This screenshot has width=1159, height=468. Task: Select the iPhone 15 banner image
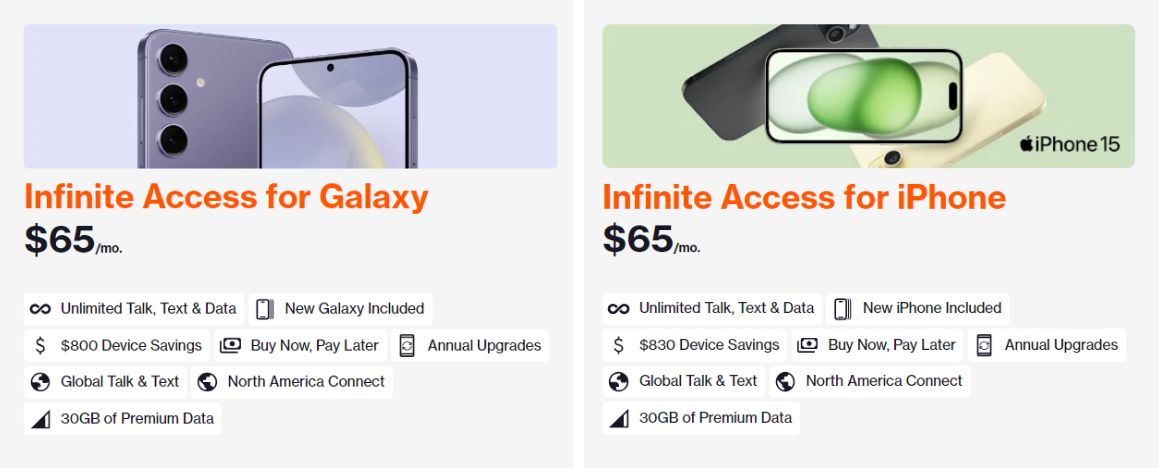point(868,96)
